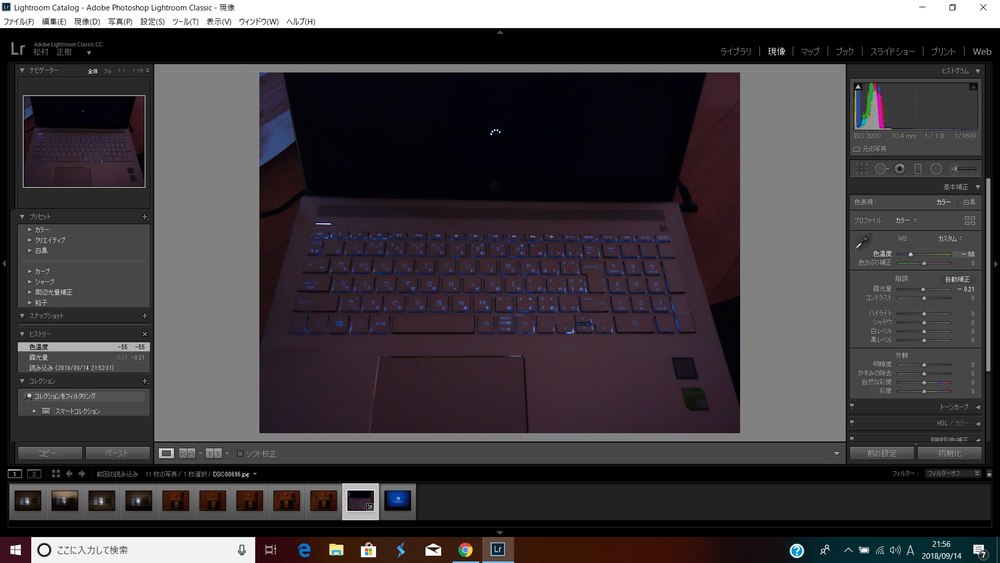Image resolution: width=1000 pixels, height=563 pixels.
Task: Show main window display button 1
Action: click(15, 474)
